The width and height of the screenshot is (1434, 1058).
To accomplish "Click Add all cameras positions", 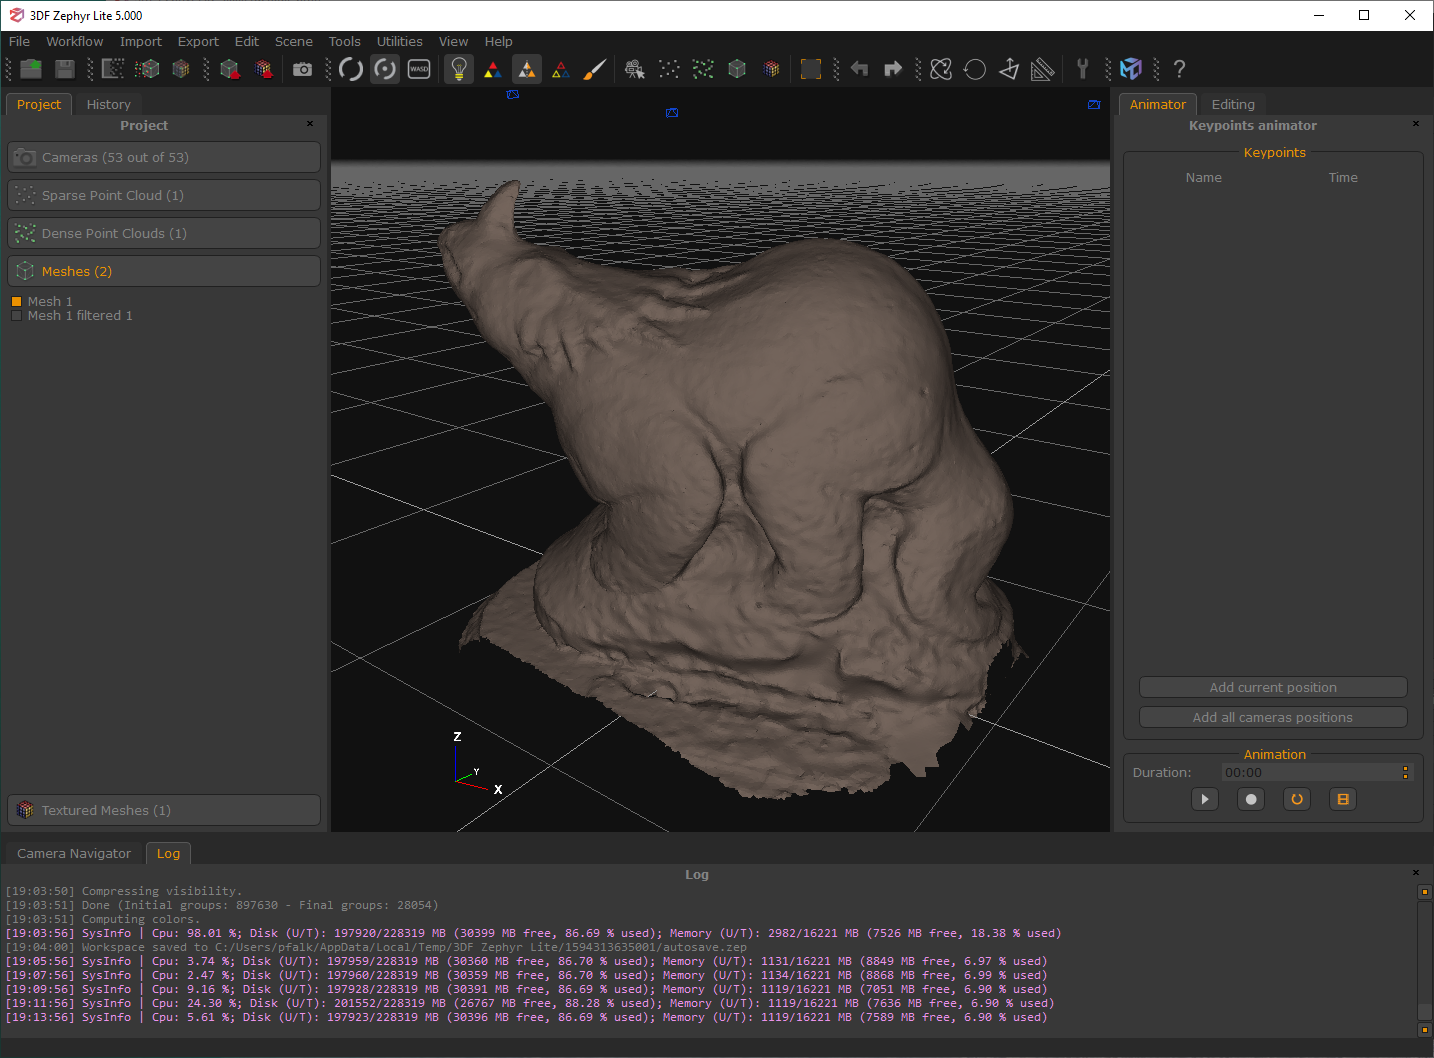I will 1272,717.
